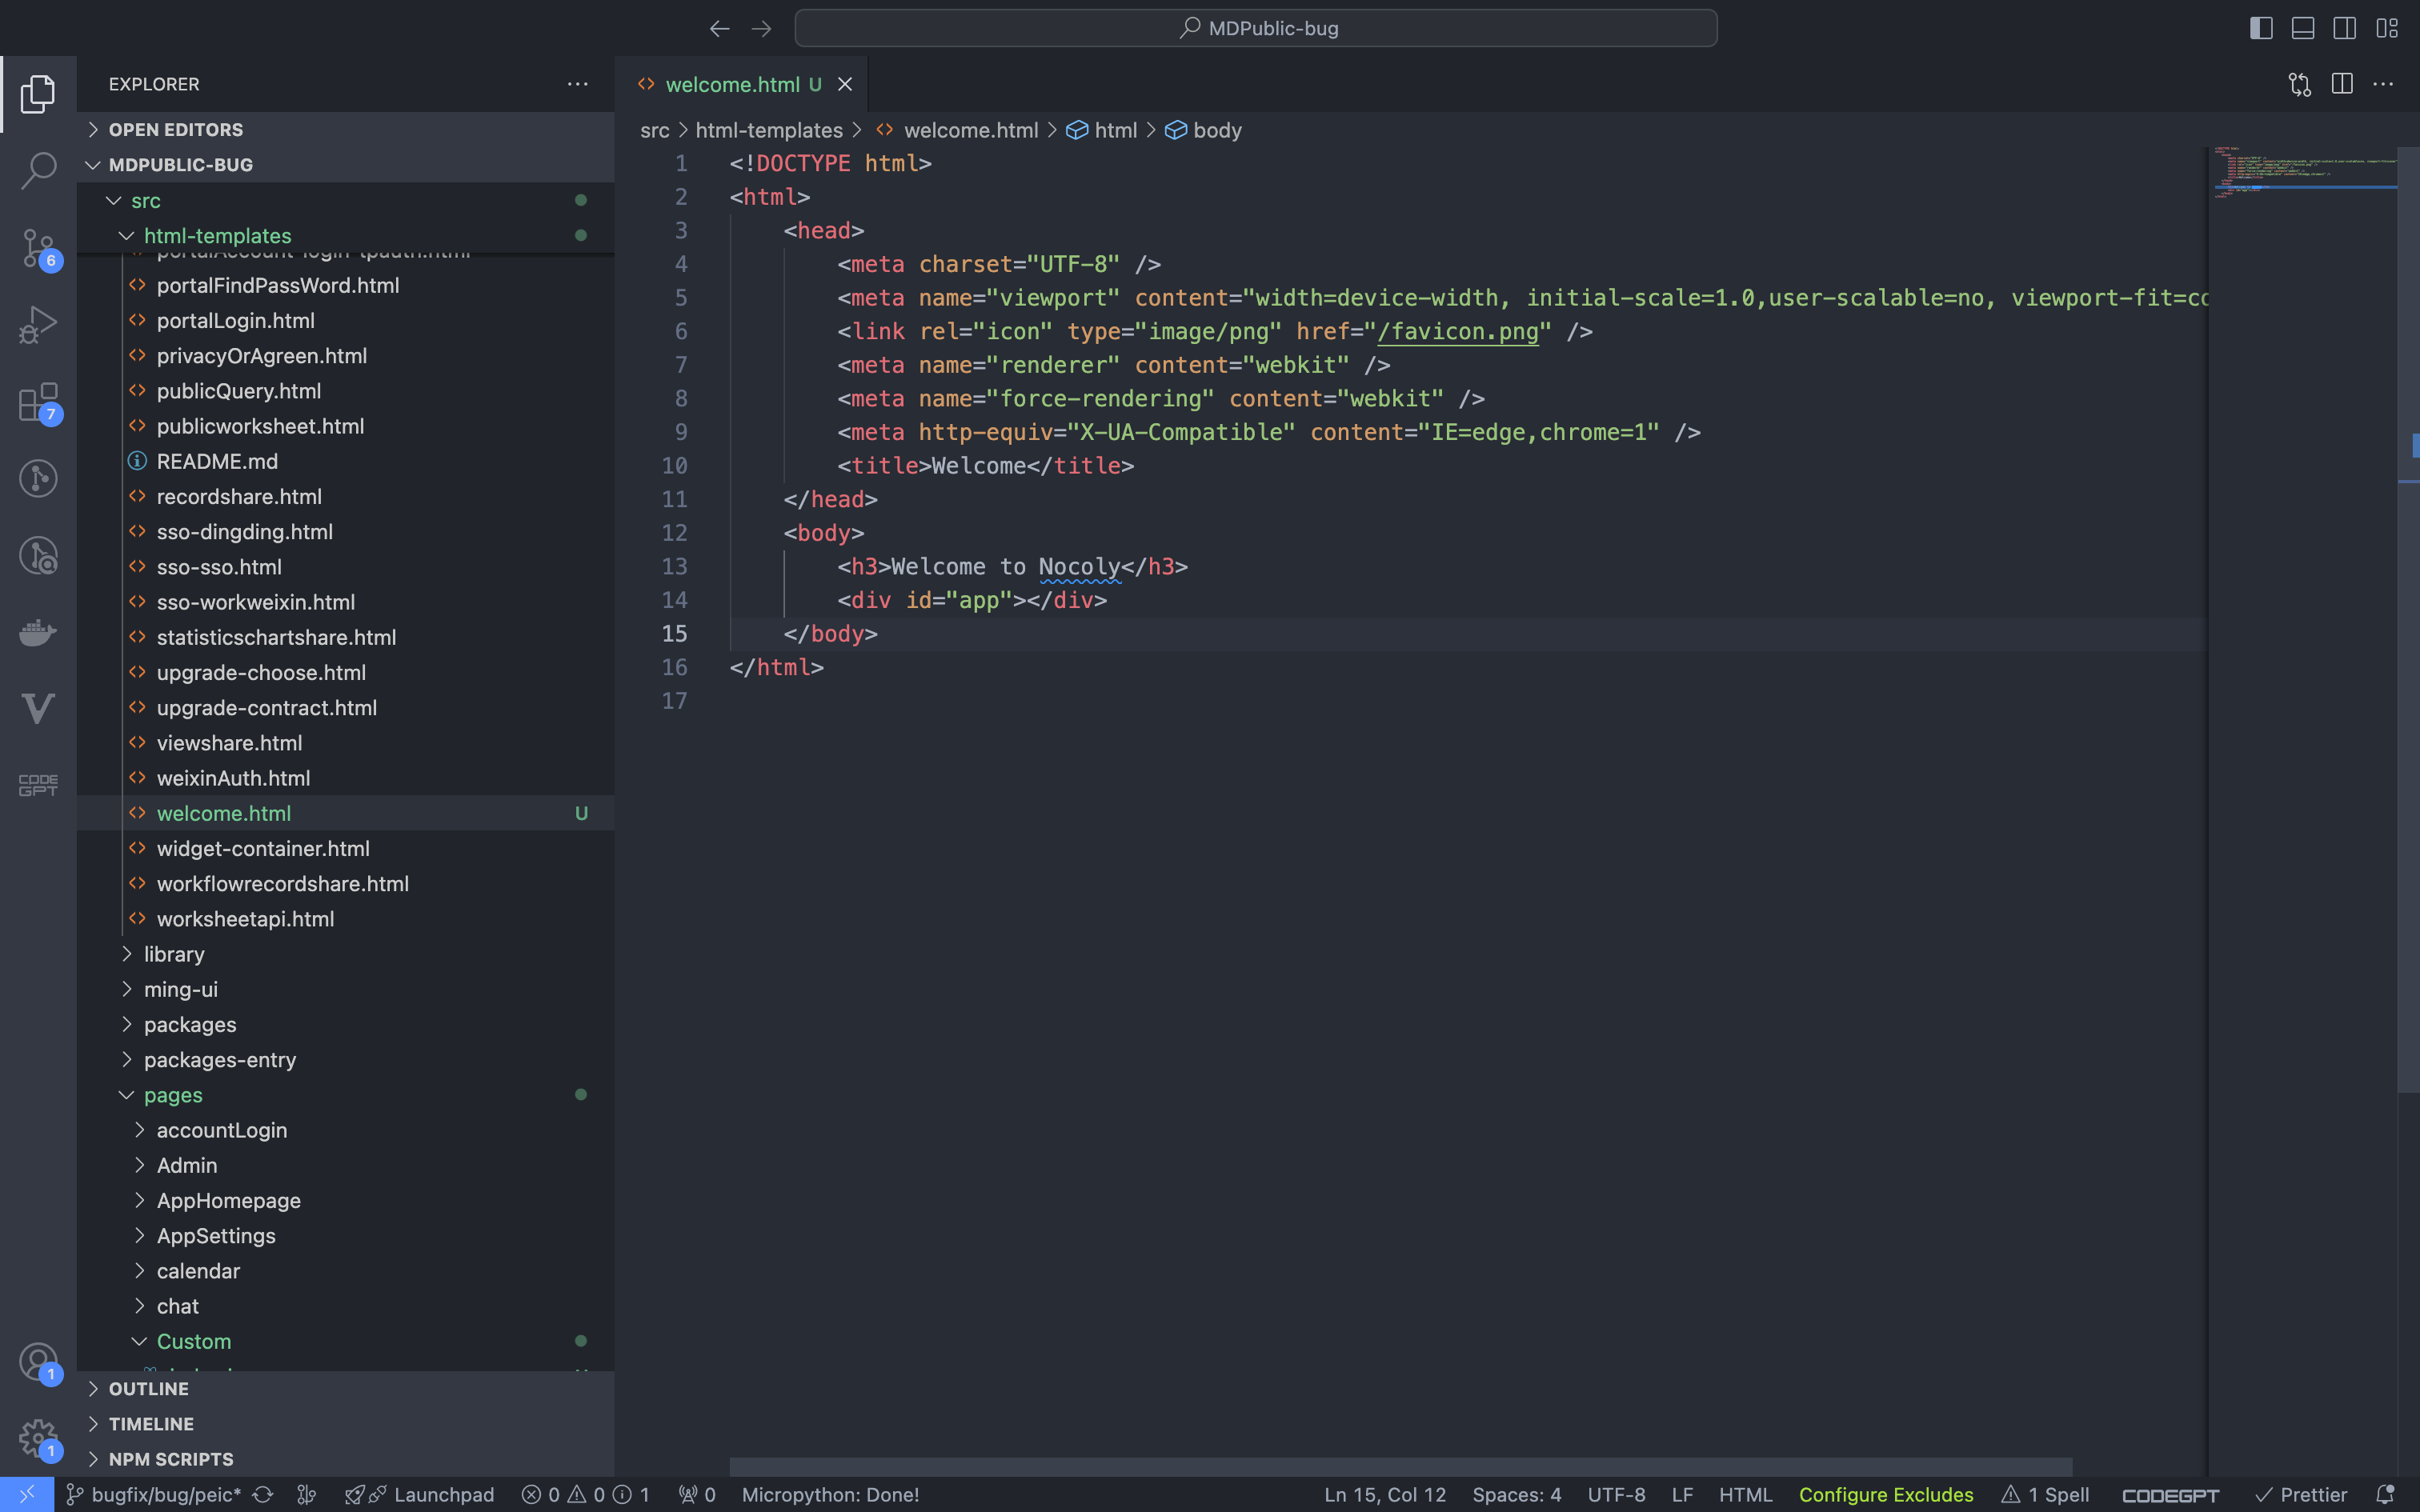Collapse the html-templates folder
Viewport: 2420px width, 1512px height.
345,235
